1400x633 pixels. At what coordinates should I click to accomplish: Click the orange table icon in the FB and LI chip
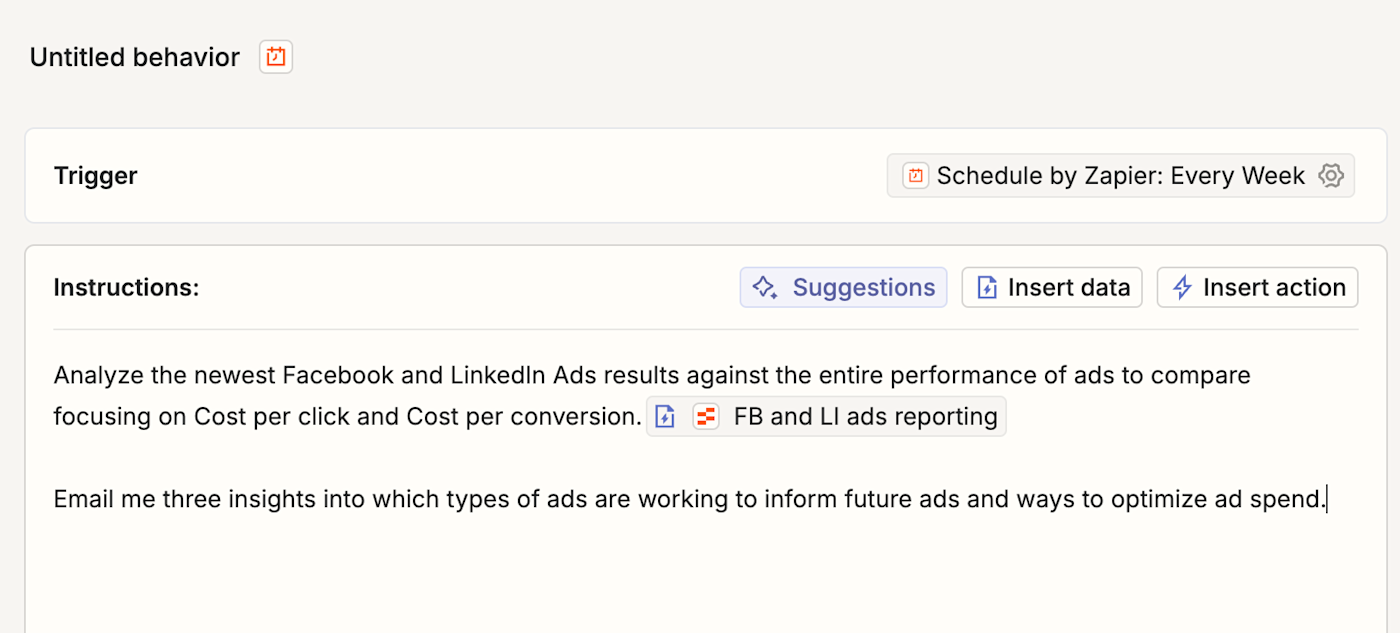pos(706,417)
